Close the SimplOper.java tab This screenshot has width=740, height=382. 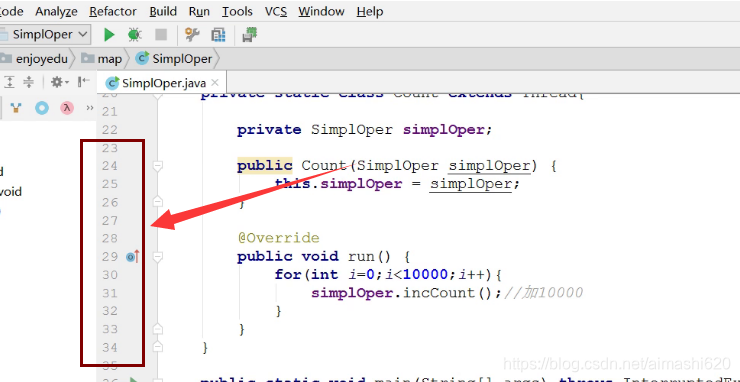tap(215, 83)
